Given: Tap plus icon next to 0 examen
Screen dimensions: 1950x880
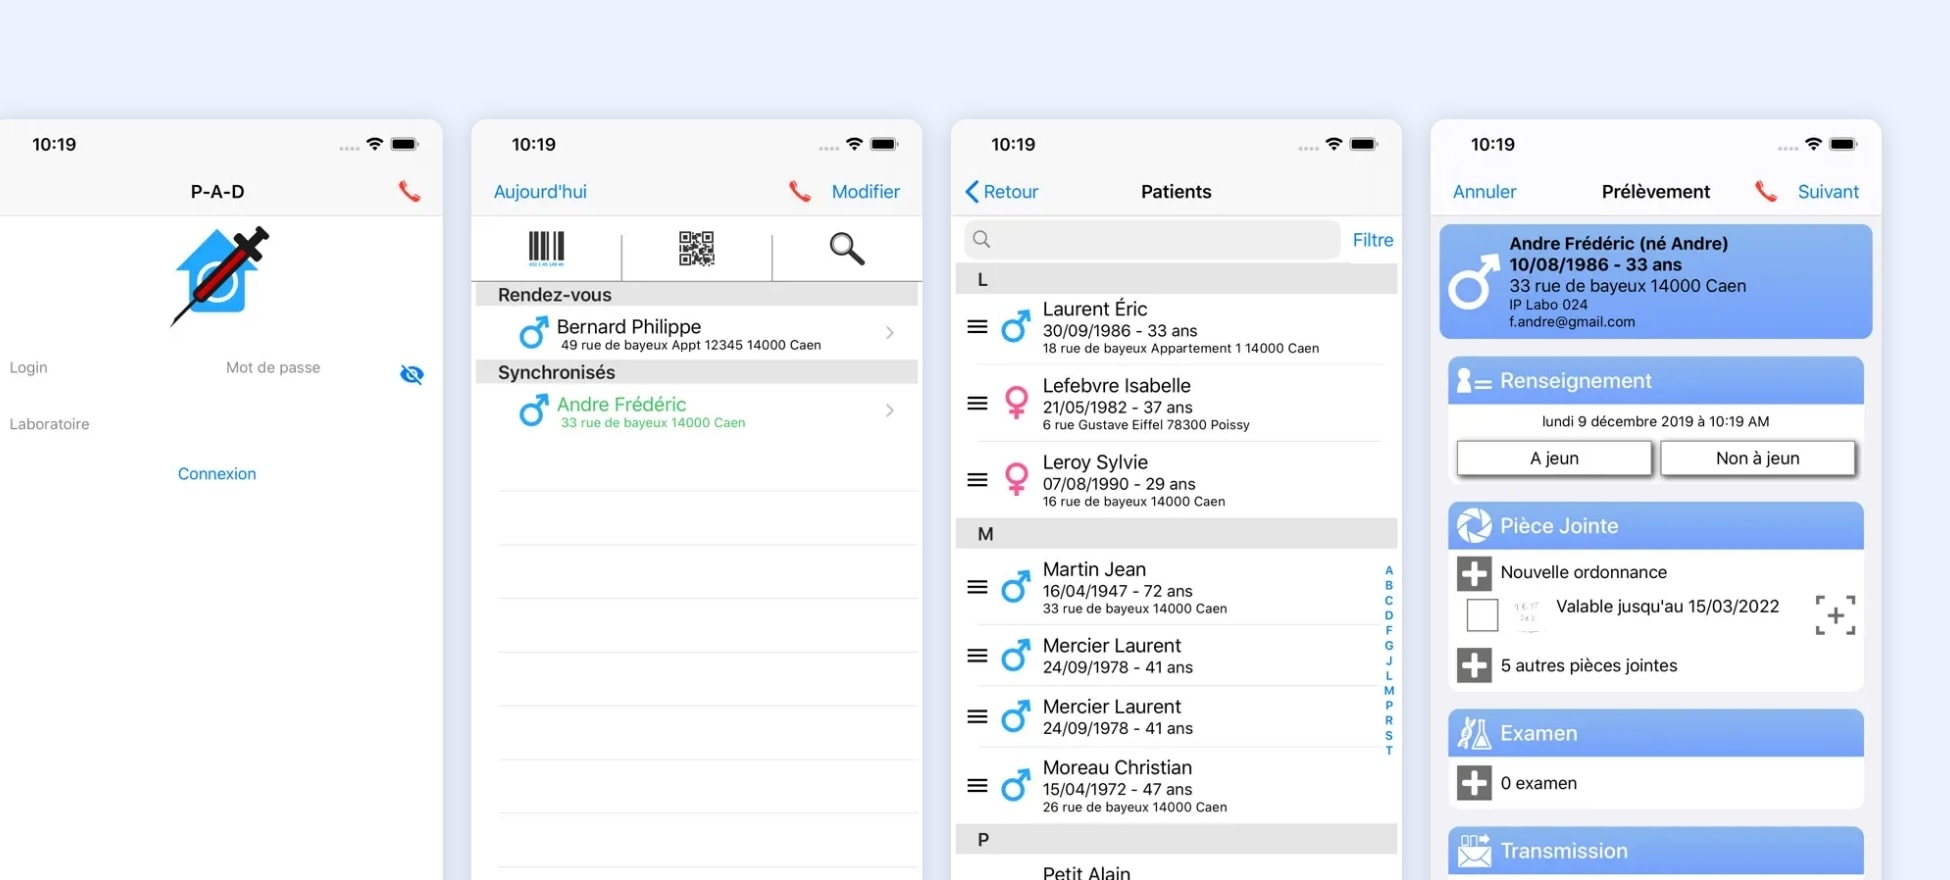Looking at the screenshot, I should (x=1474, y=783).
